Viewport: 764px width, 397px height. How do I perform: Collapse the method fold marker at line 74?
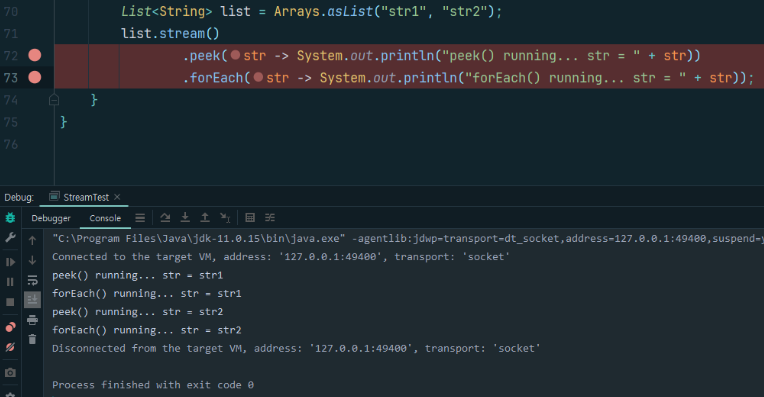[54, 100]
